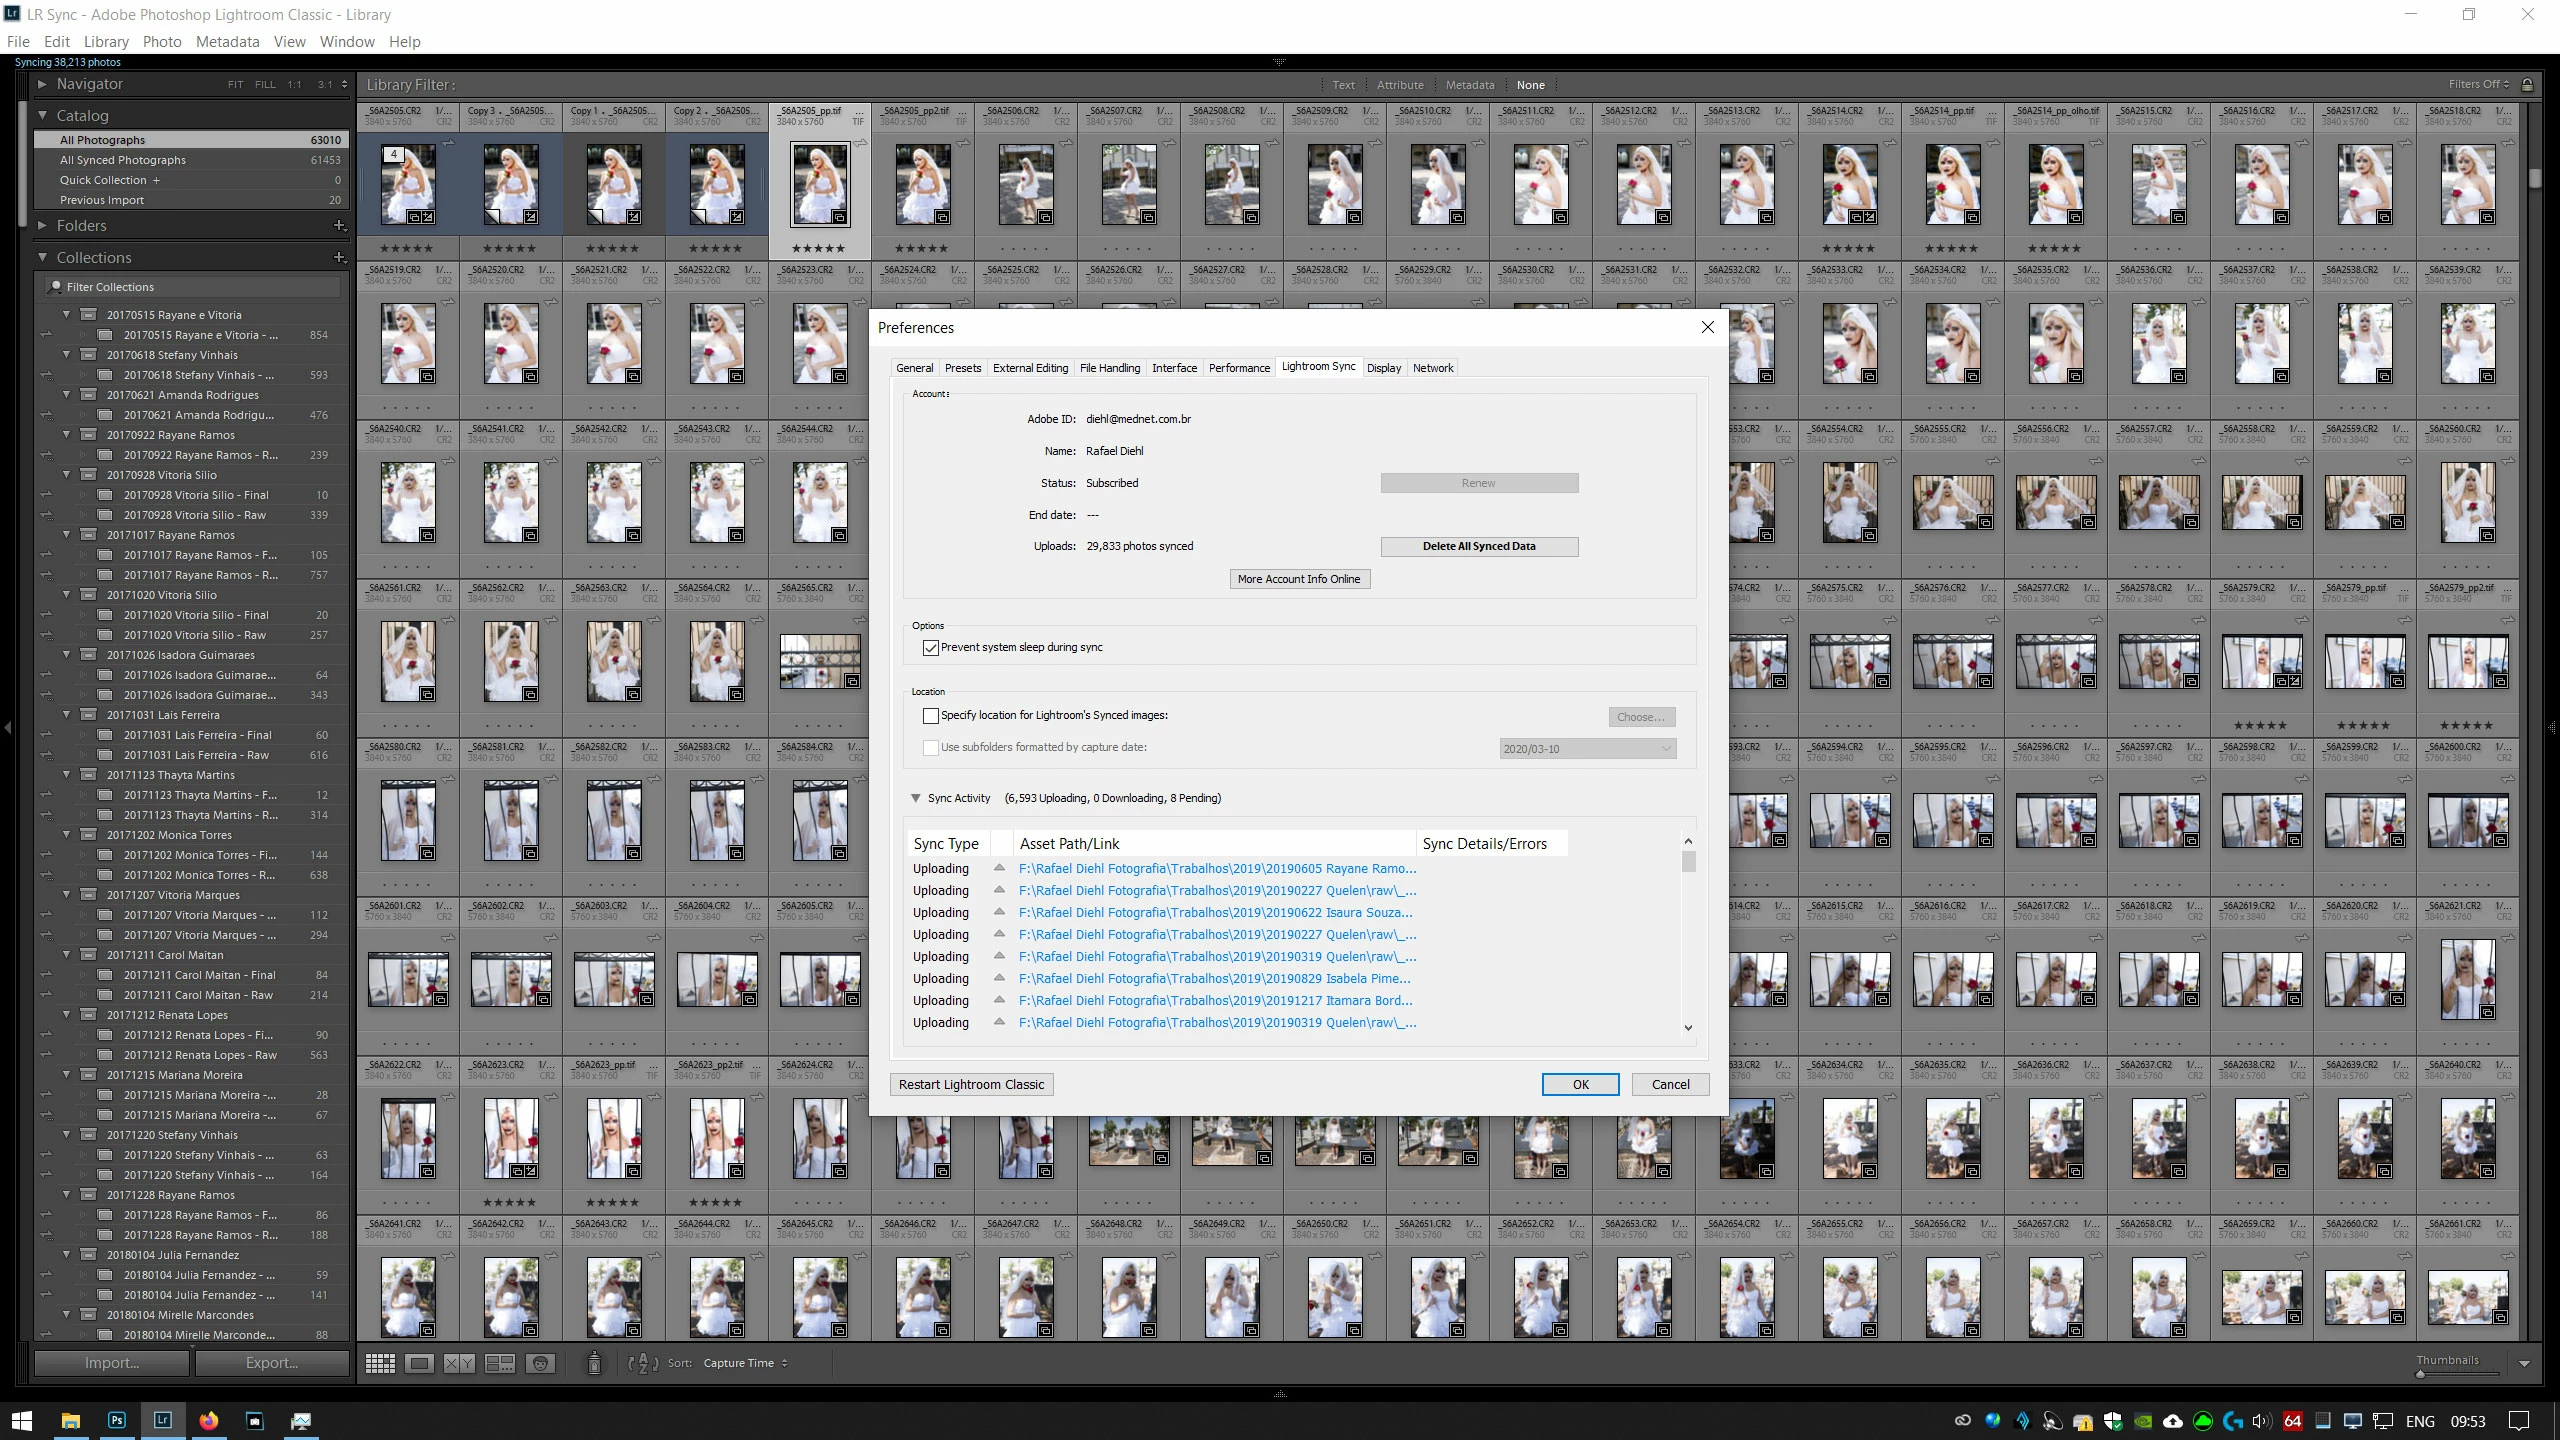Adjust the Thumbnails size slider
Screen dimensions: 2560x1440
point(2420,1374)
